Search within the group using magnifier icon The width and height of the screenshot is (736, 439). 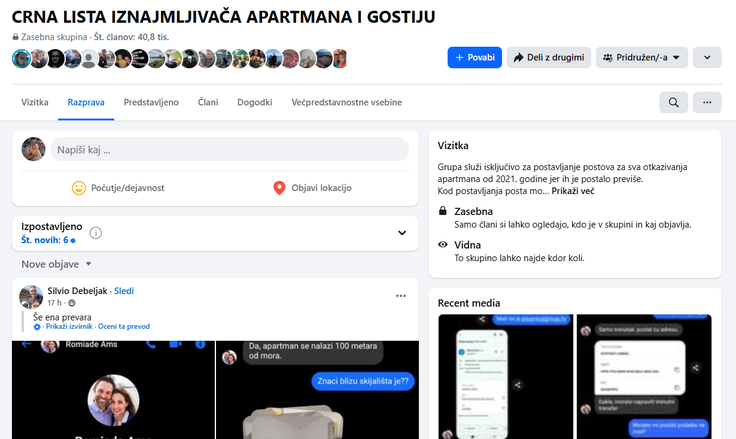674,102
